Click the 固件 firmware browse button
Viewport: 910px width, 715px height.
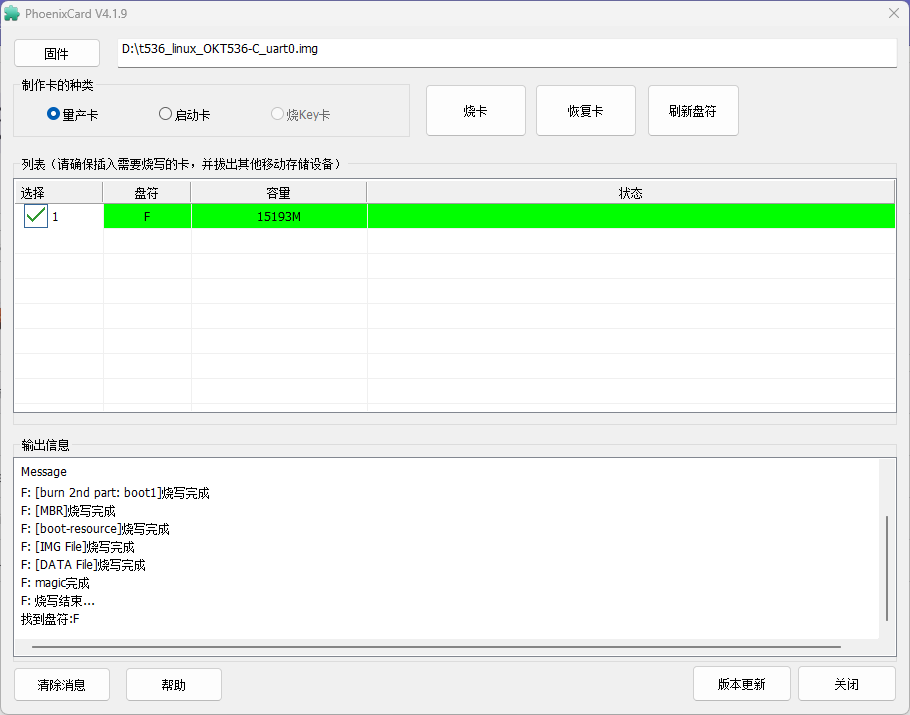(57, 53)
